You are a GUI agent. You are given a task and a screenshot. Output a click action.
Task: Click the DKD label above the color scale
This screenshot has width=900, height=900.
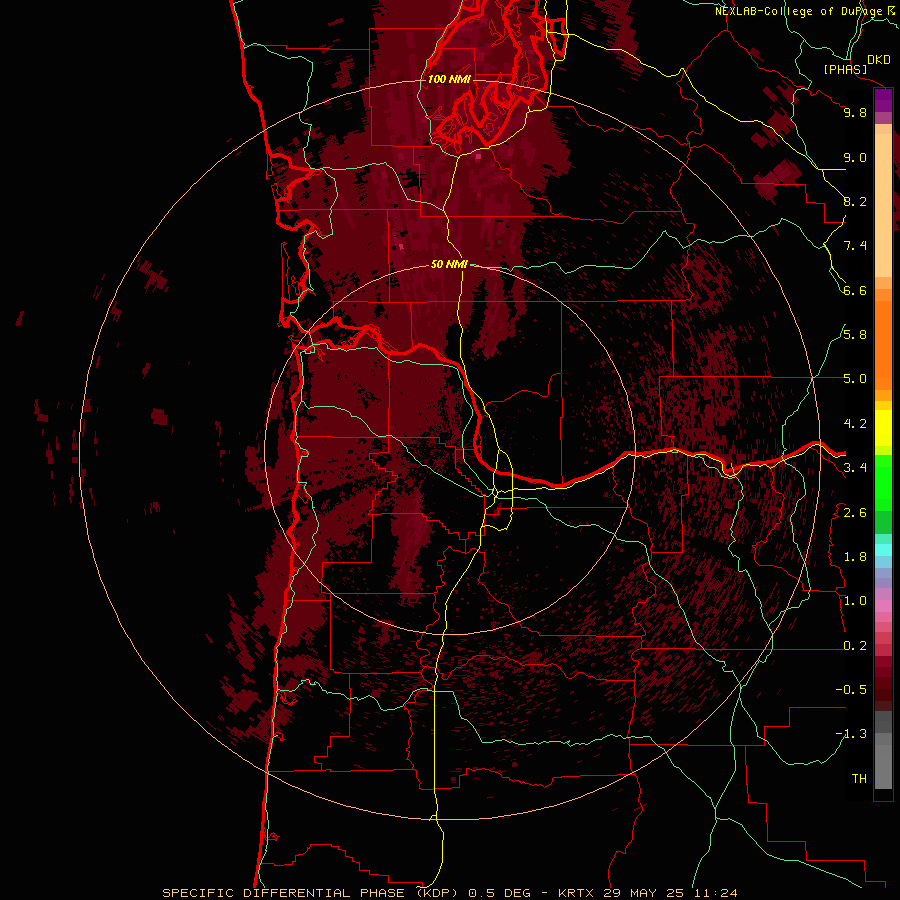pyautogui.click(x=878, y=60)
